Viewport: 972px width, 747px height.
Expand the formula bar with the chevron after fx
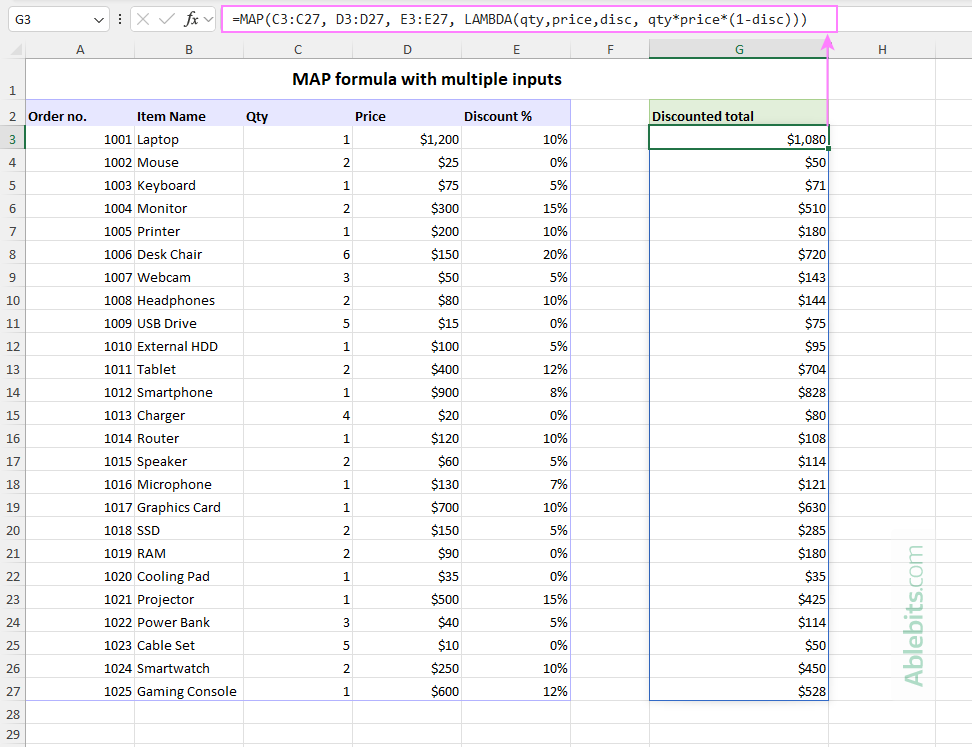(x=207, y=19)
